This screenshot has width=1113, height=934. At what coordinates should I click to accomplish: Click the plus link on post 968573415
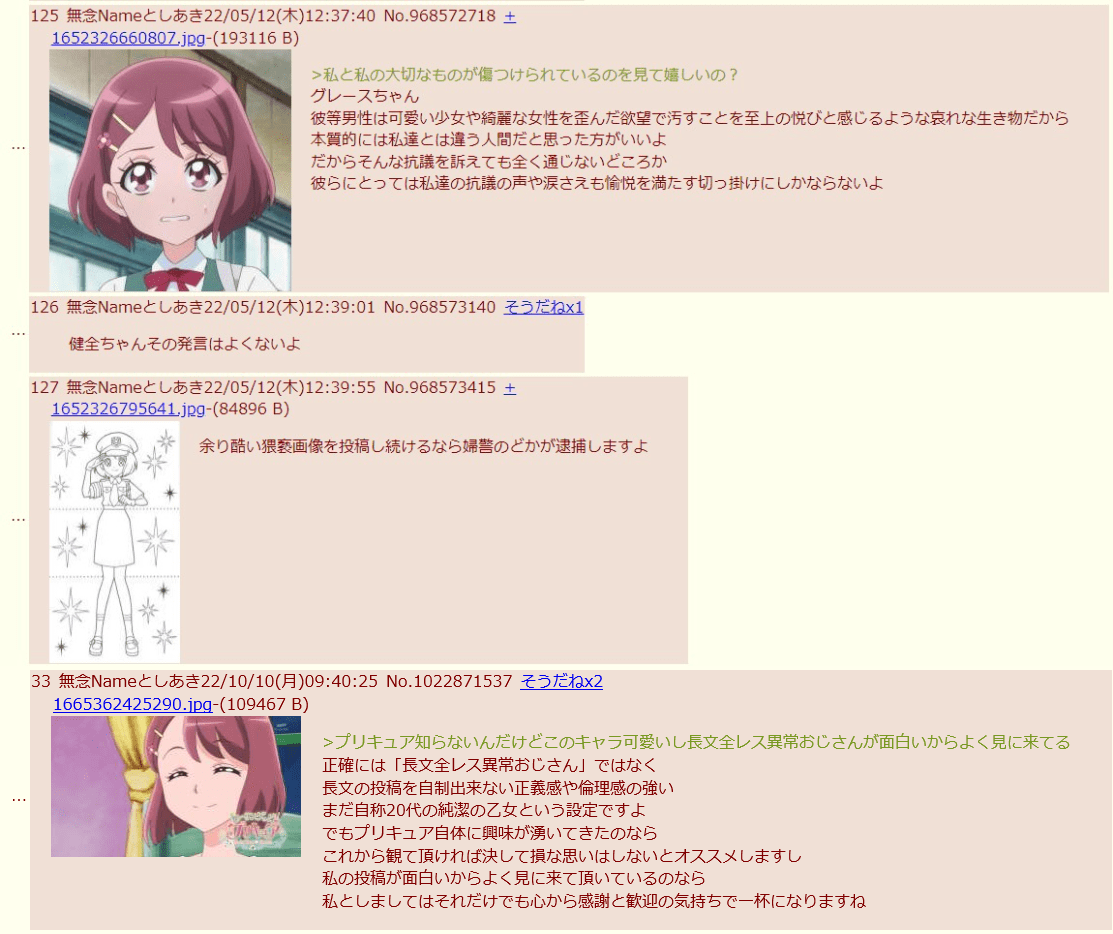click(510, 388)
